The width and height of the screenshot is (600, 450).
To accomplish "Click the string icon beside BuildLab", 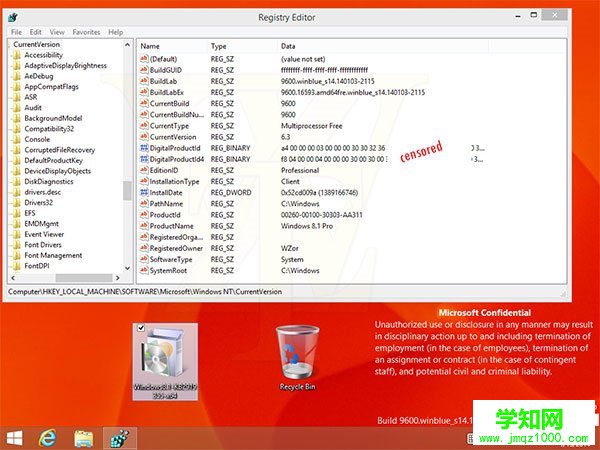I will (x=144, y=81).
